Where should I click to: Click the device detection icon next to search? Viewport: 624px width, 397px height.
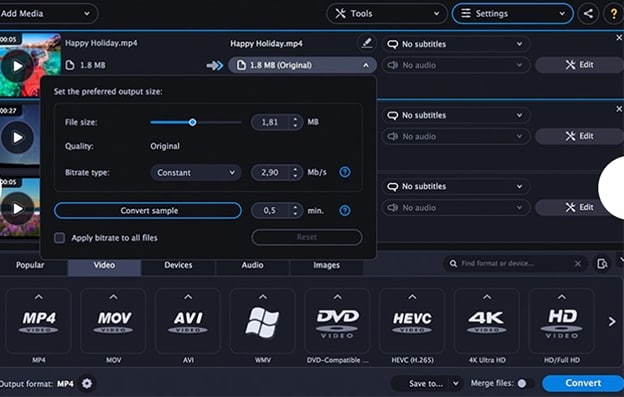602,263
